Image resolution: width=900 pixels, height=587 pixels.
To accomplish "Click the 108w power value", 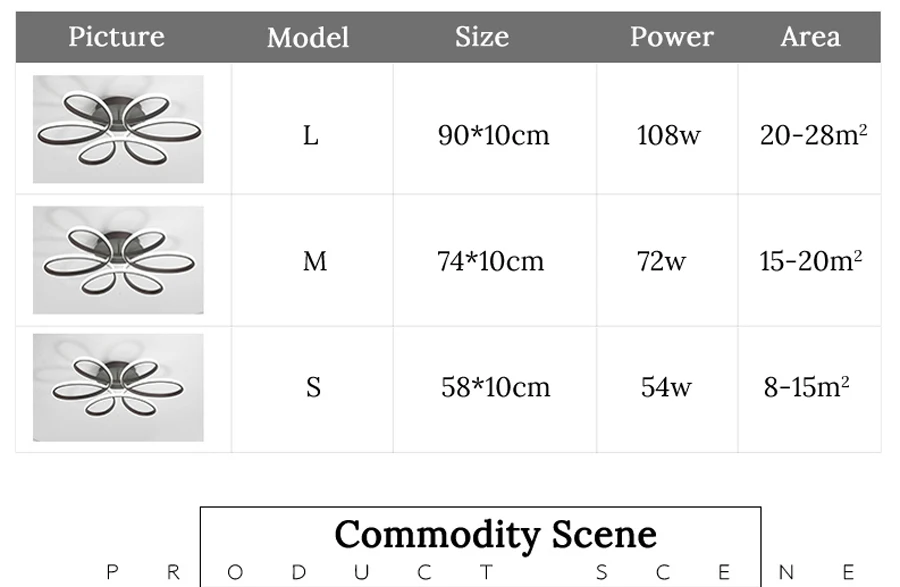I will tap(669, 135).
